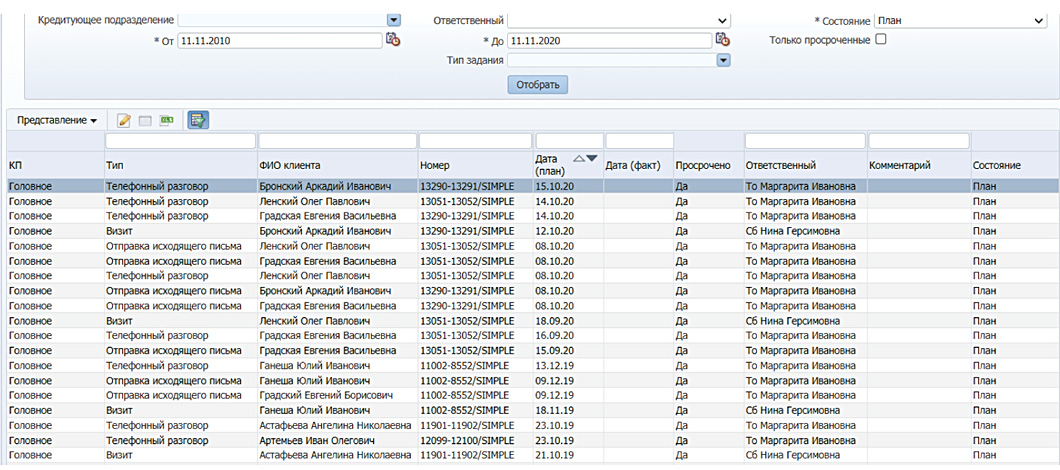
Task: Click the От date field with 11.11.2010
Action: pyautogui.click(x=279, y=40)
